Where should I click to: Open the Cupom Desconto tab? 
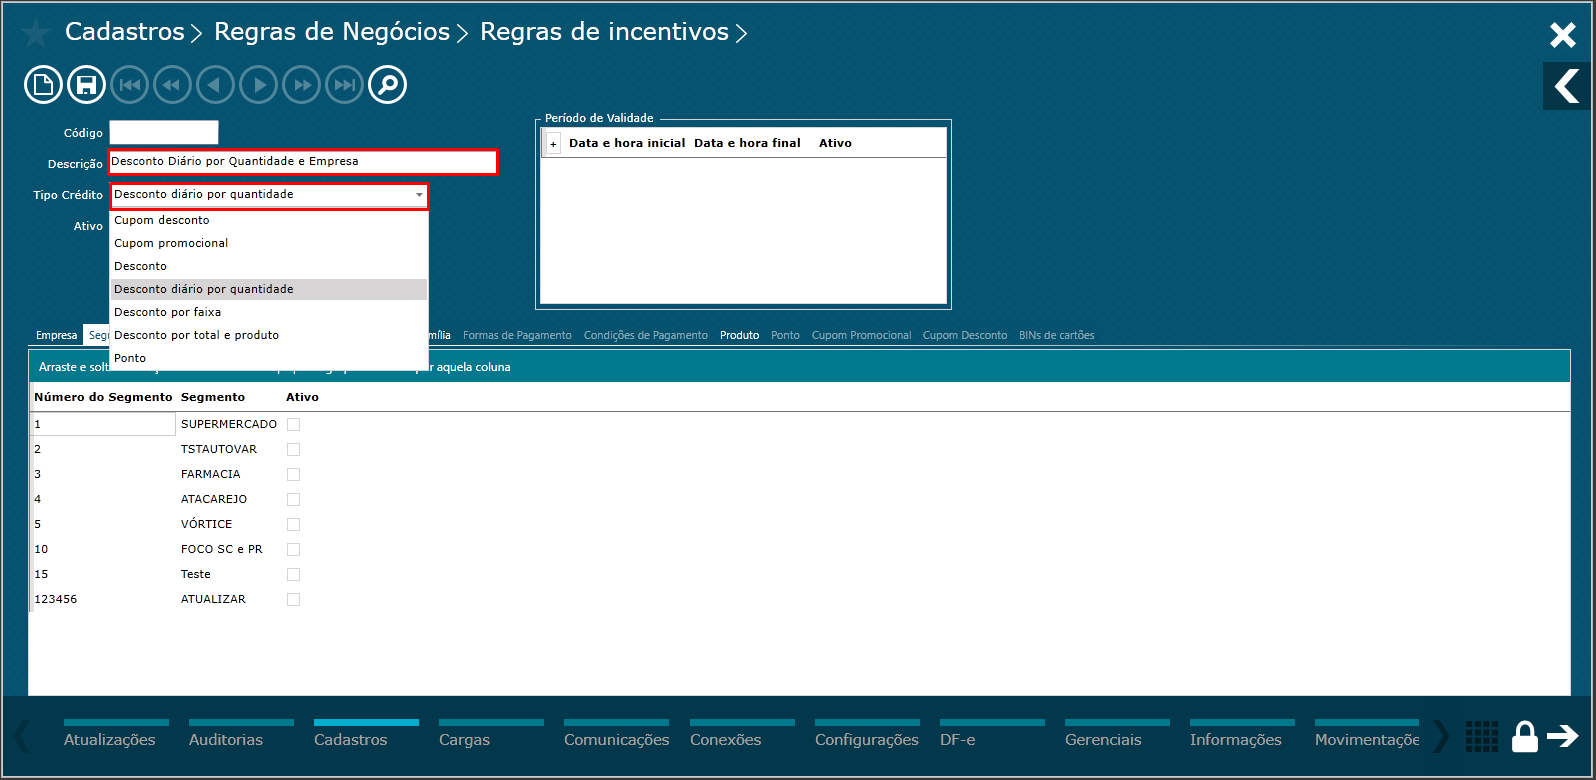(965, 336)
